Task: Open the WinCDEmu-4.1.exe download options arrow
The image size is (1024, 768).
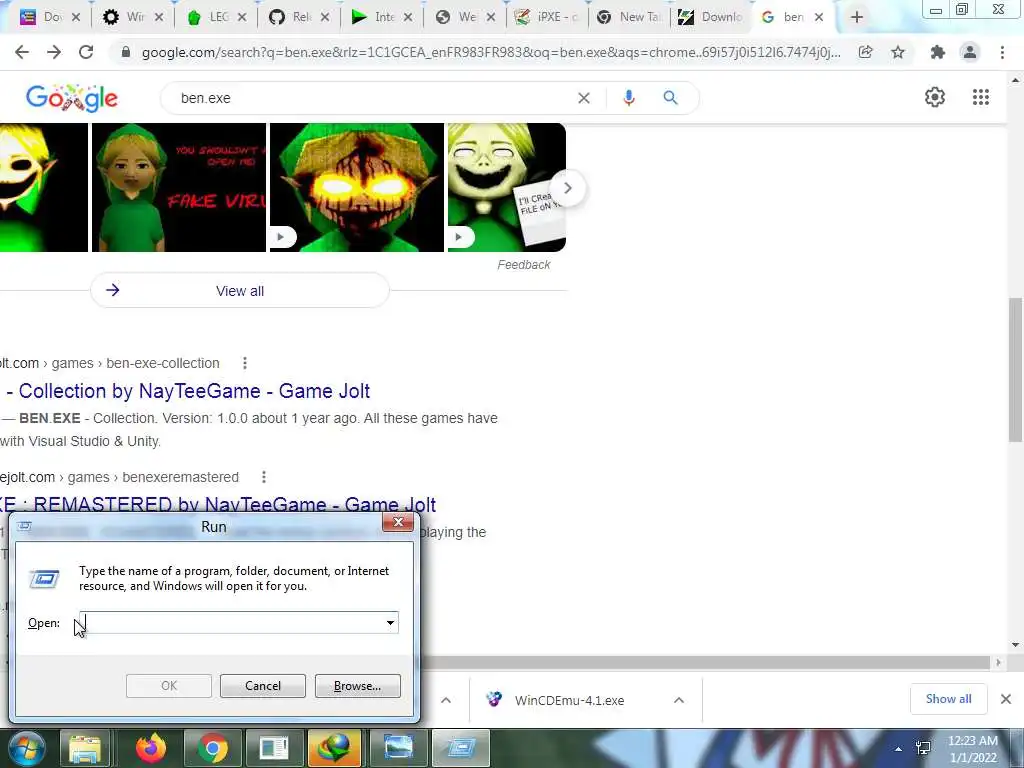Action: (x=679, y=700)
